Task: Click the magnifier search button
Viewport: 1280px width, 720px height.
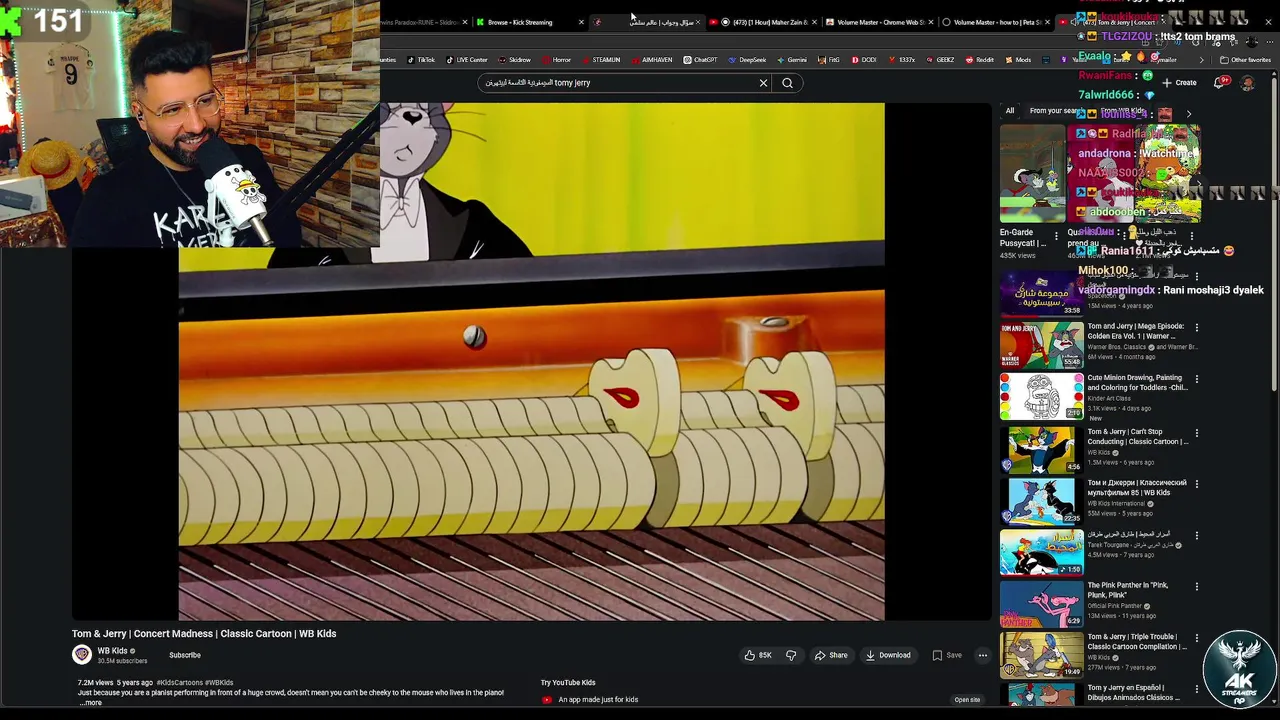Action: (x=787, y=83)
